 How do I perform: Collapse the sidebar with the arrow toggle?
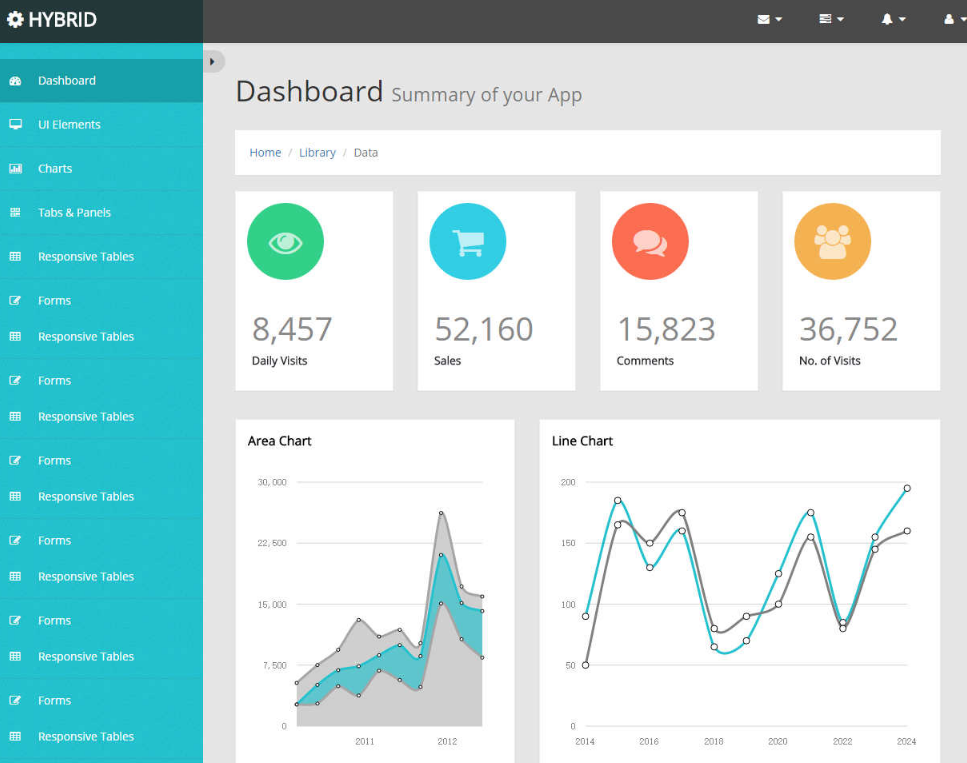pyautogui.click(x=212, y=62)
